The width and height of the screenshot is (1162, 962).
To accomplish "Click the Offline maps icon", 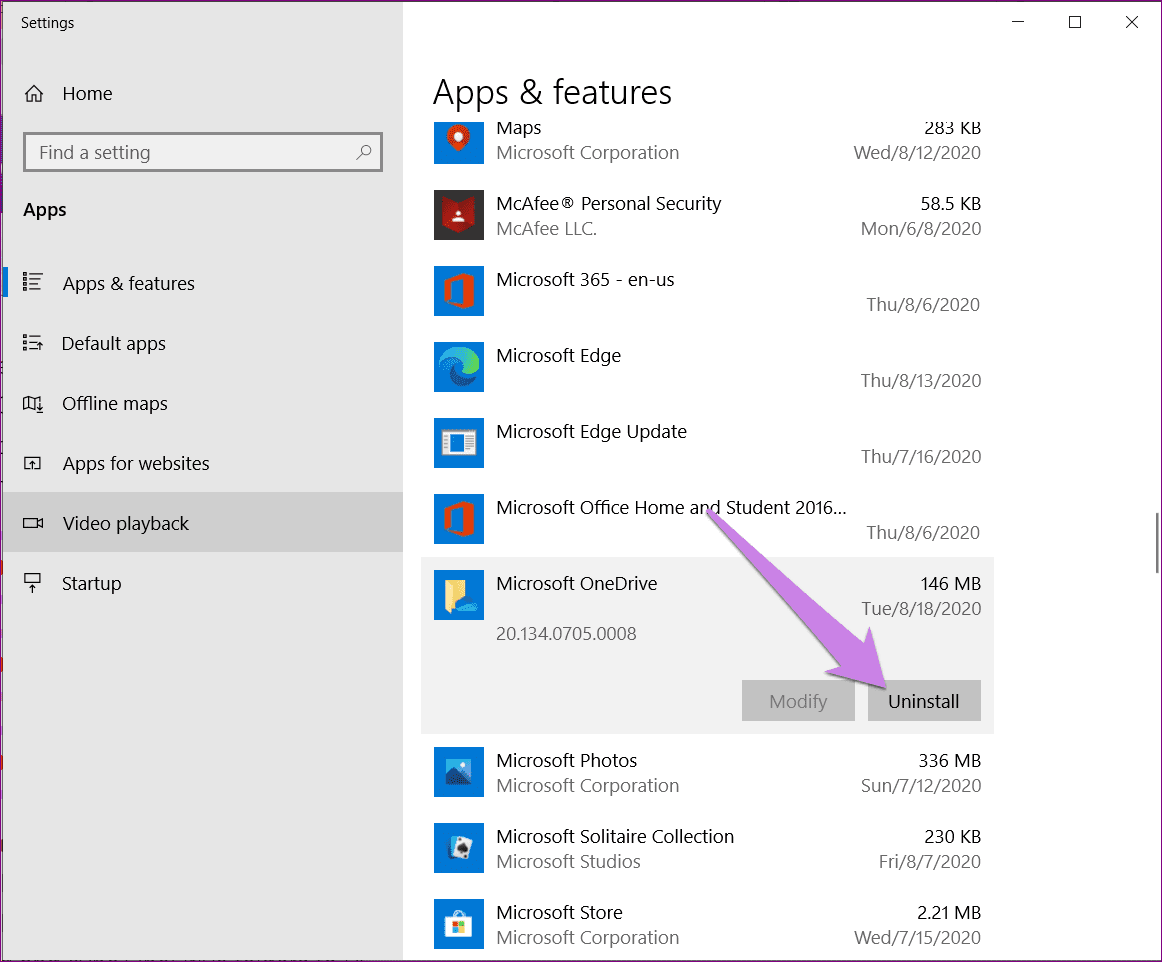I will 33,403.
